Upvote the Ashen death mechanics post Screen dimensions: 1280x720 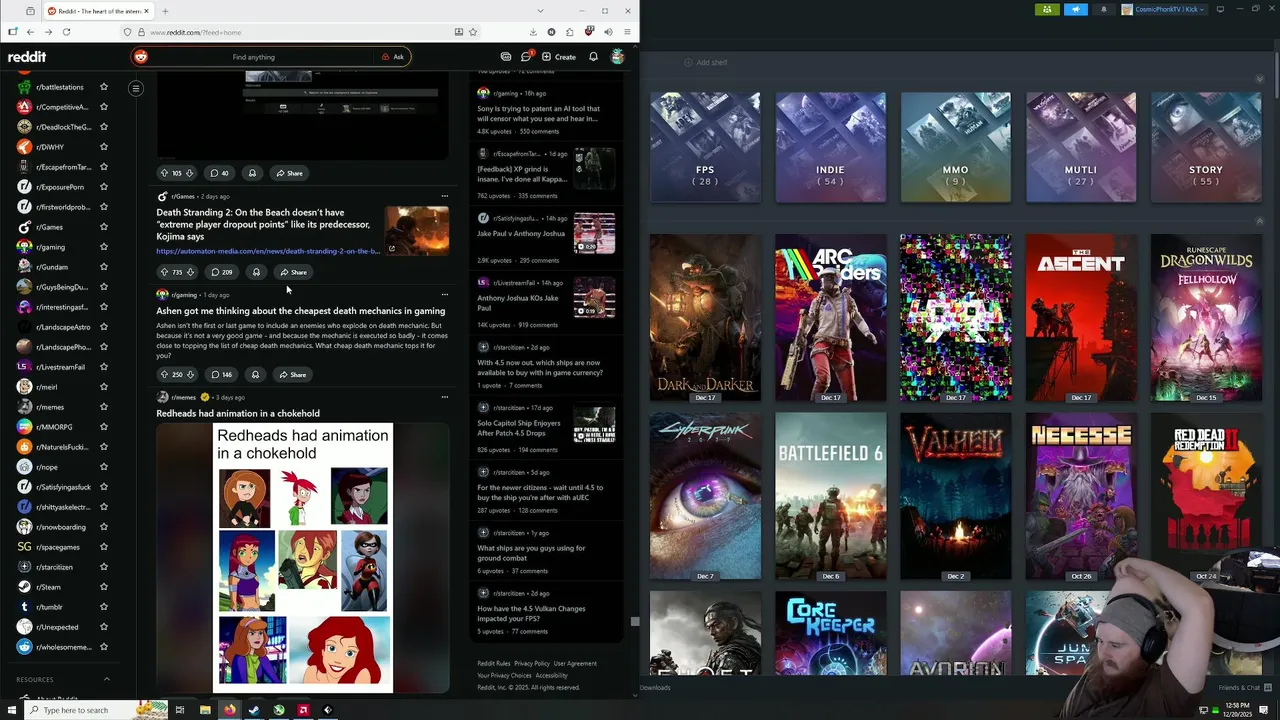tap(164, 374)
